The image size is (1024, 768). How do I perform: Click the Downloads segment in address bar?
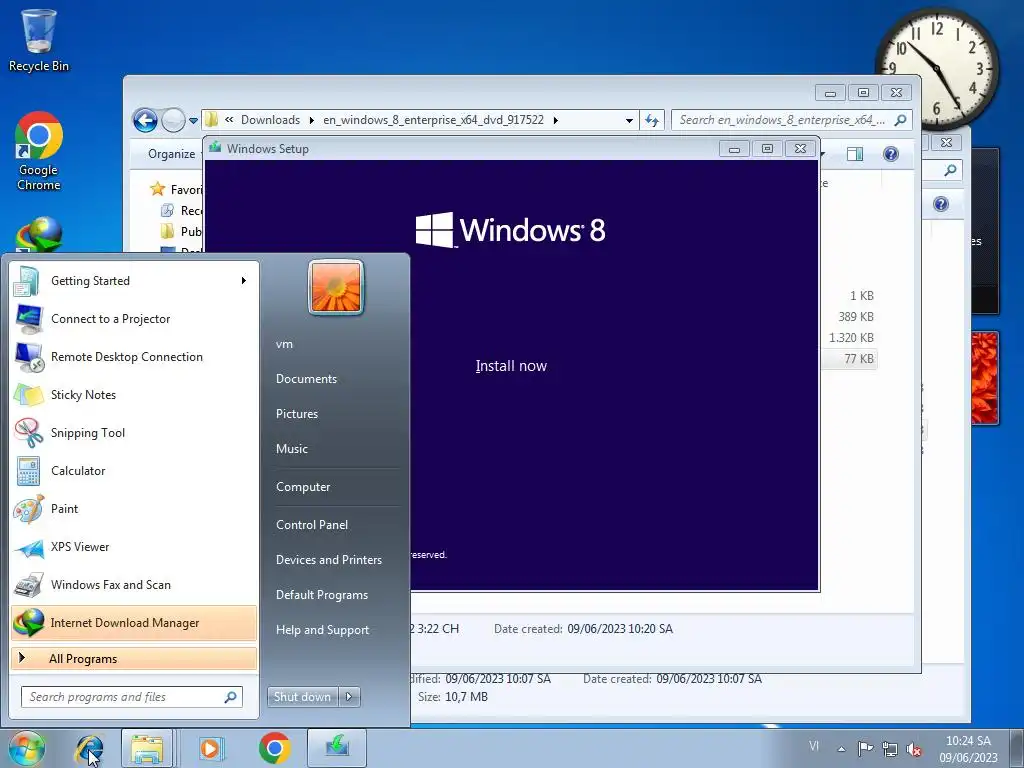(x=270, y=120)
